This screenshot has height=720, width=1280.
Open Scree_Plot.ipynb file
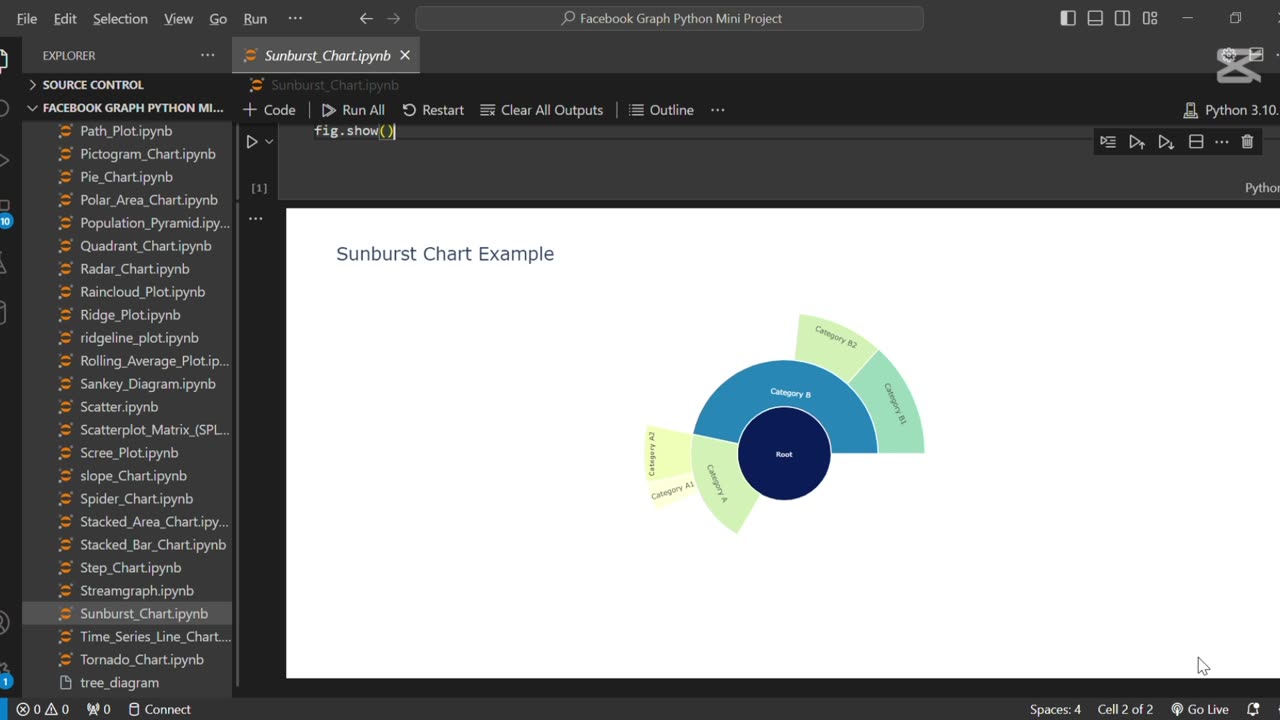click(129, 453)
